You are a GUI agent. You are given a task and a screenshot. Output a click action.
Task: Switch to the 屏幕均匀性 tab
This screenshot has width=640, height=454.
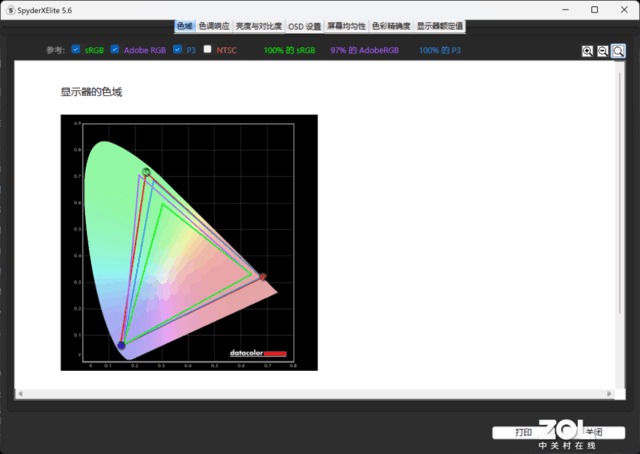tap(346, 26)
